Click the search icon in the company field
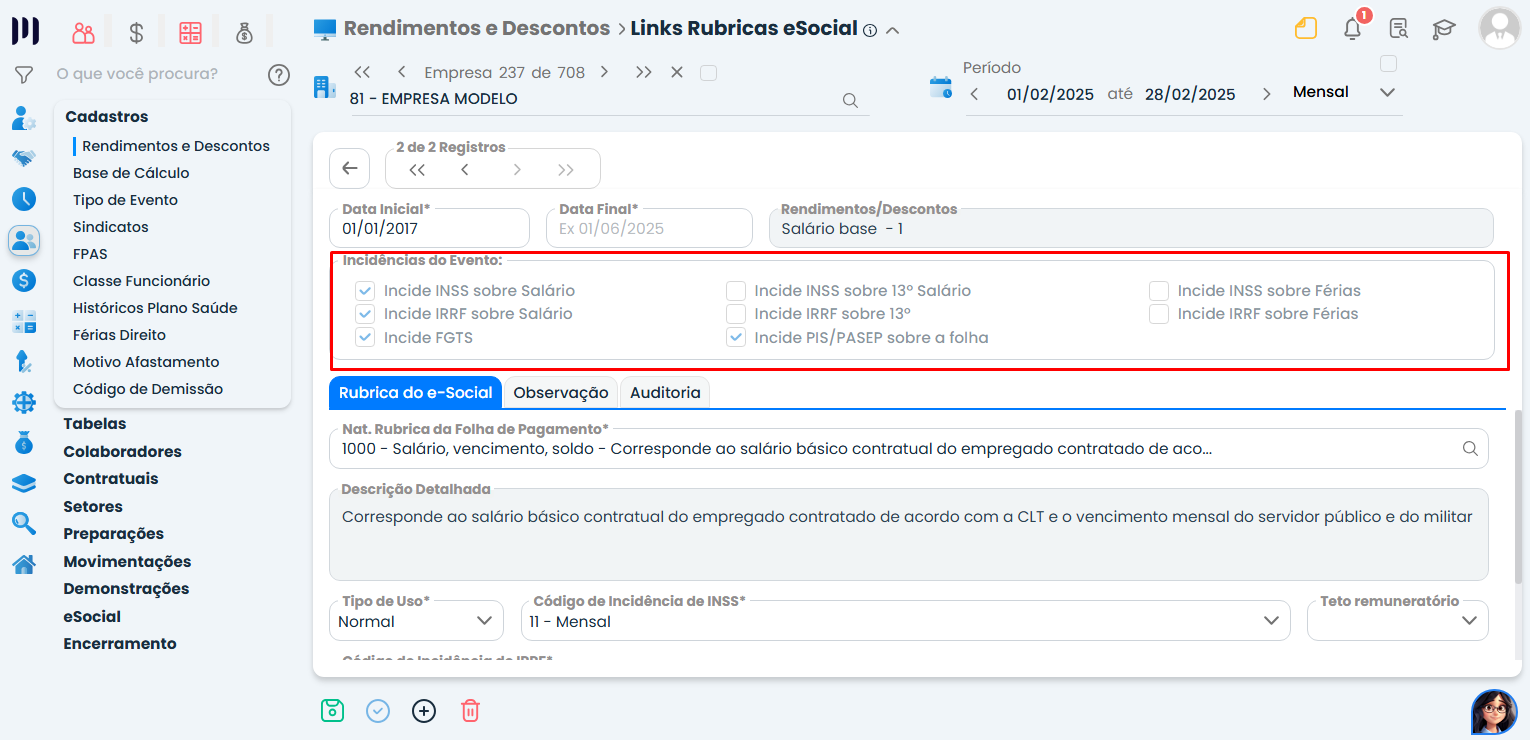The height and width of the screenshot is (740, 1530). coord(850,100)
